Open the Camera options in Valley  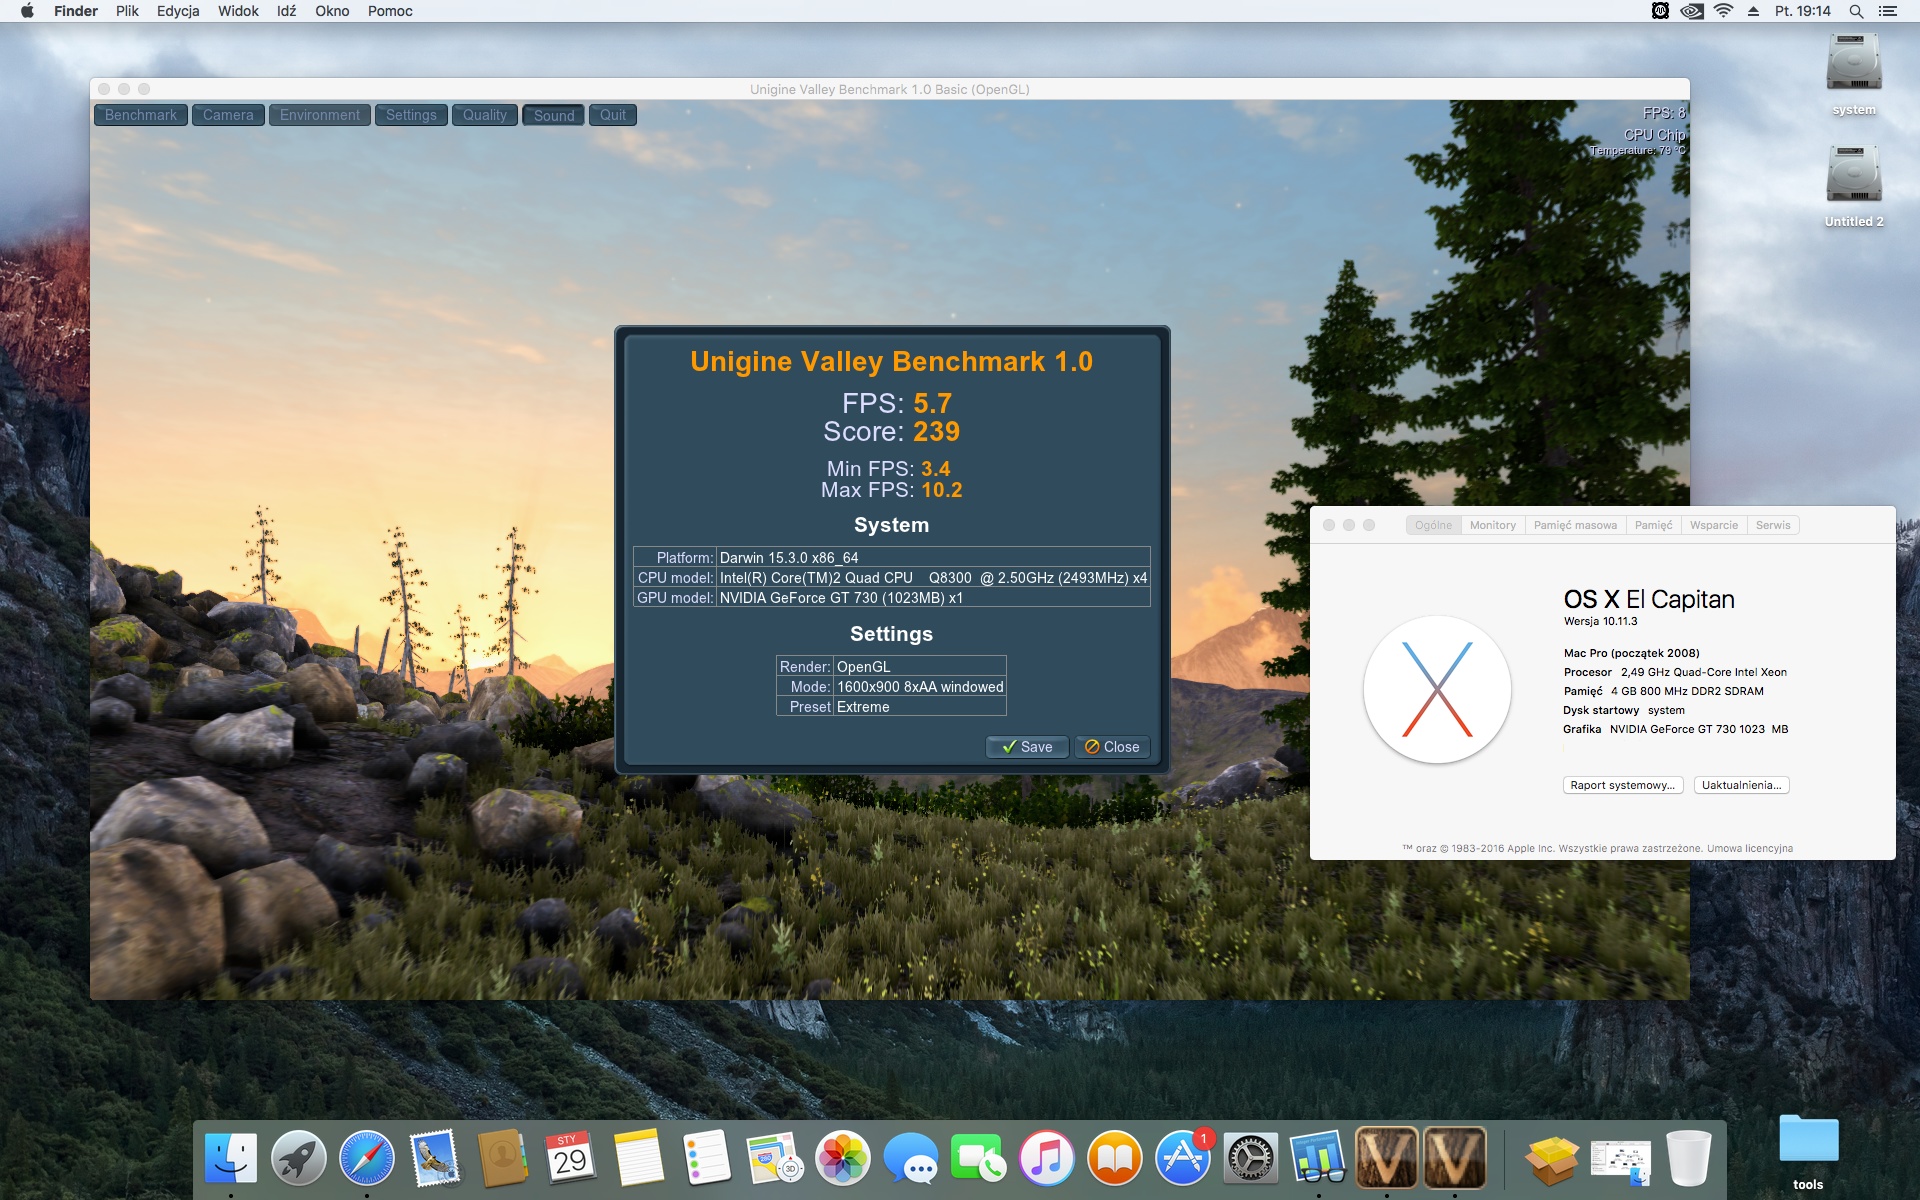(x=228, y=115)
